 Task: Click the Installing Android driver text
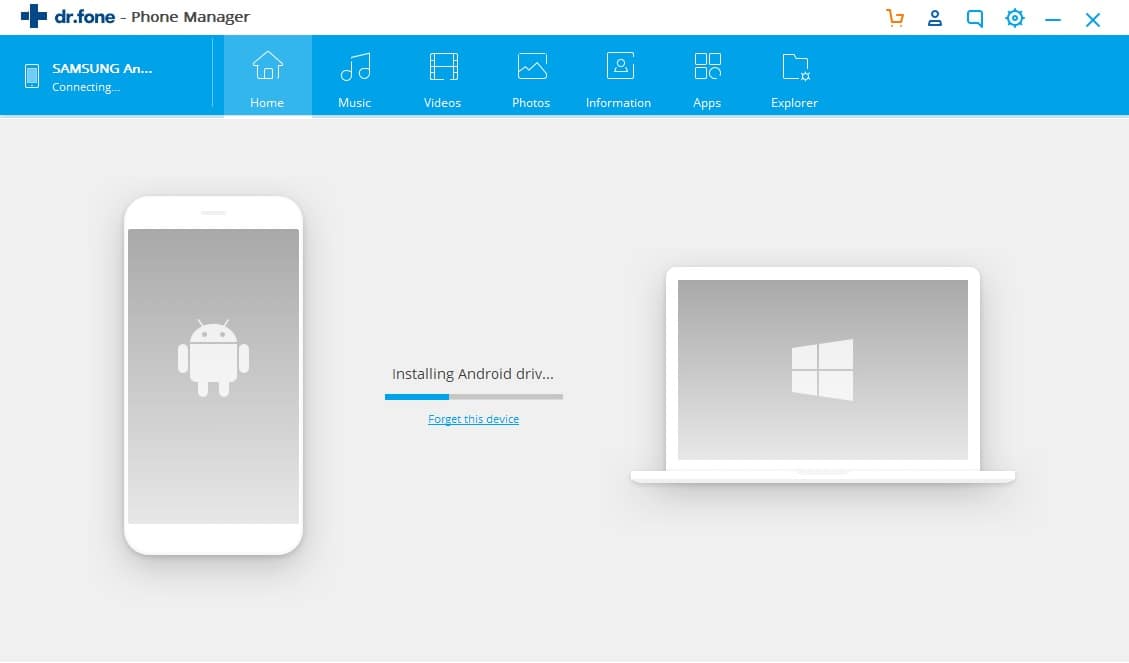click(472, 374)
